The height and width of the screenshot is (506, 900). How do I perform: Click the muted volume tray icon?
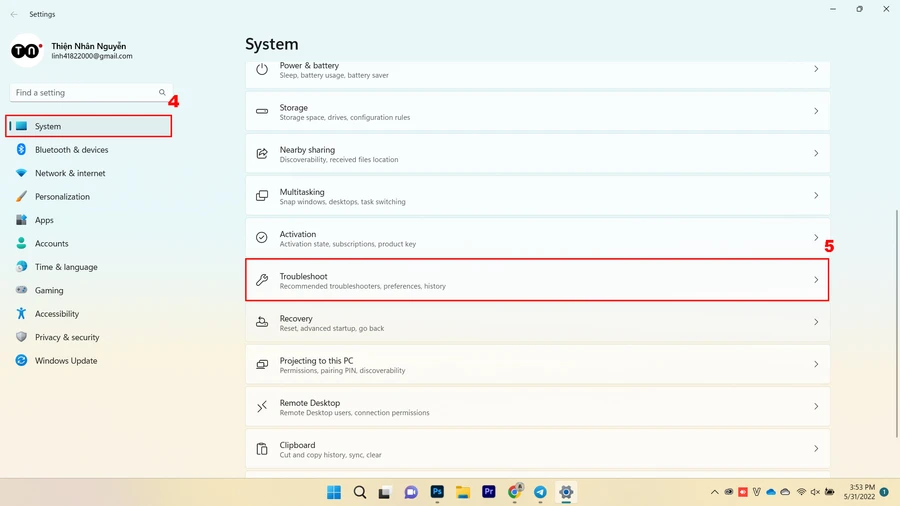(x=815, y=492)
